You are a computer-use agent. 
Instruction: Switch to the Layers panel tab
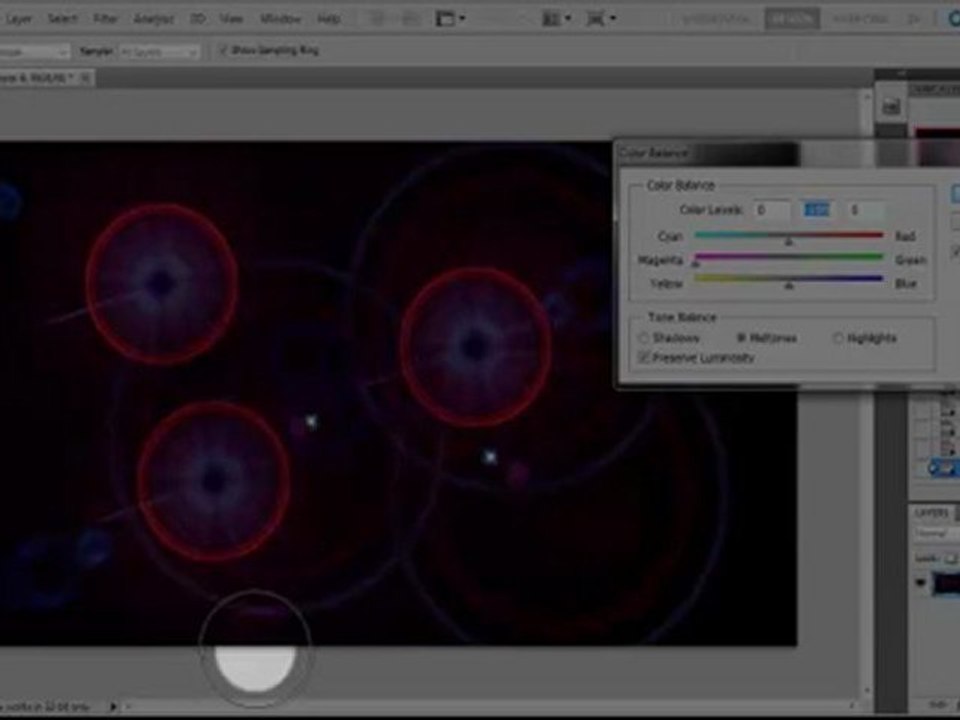[932, 513]
